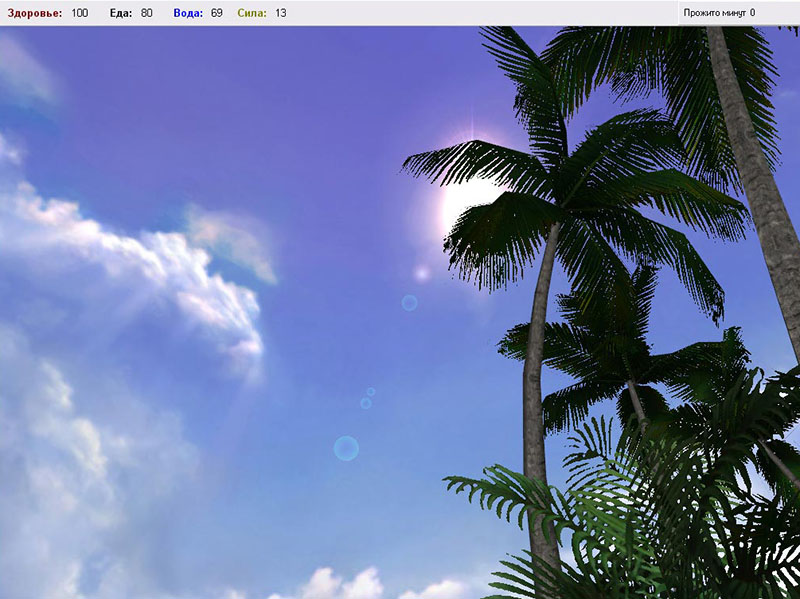
Task: Click the red Здоровье label
Action: pyautogui.click(x=35, y=13)
